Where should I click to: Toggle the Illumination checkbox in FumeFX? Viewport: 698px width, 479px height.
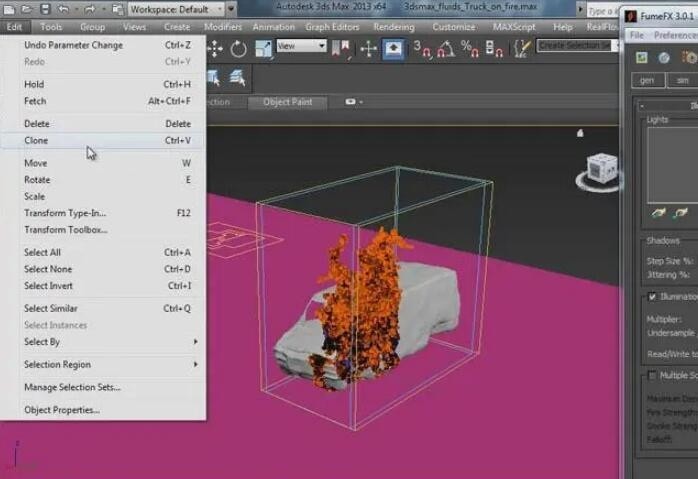coord(652,297)
